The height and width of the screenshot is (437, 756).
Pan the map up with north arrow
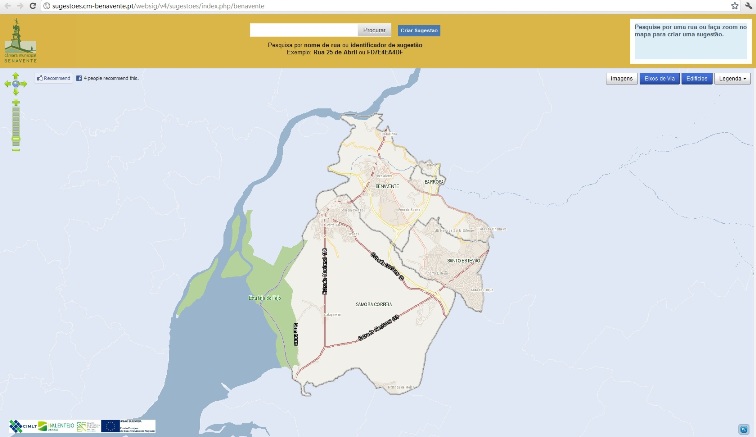coord(15,77)
